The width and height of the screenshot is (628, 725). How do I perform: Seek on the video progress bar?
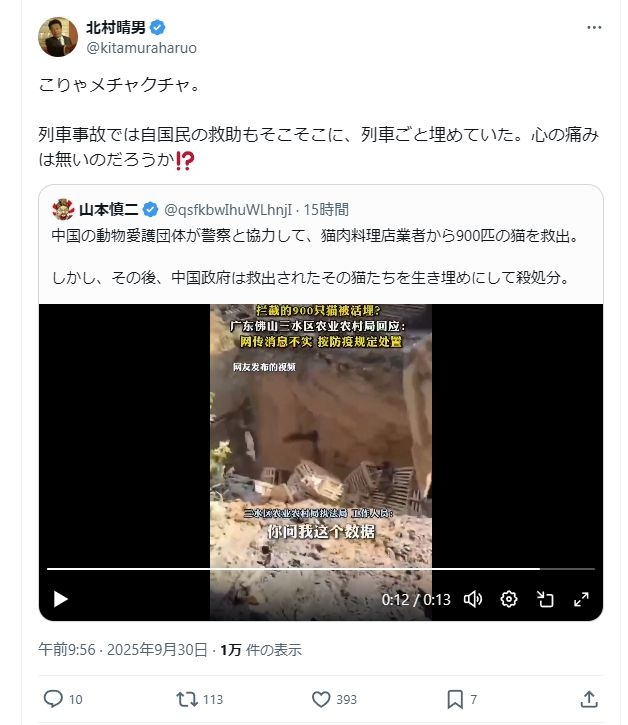(320, 569)
